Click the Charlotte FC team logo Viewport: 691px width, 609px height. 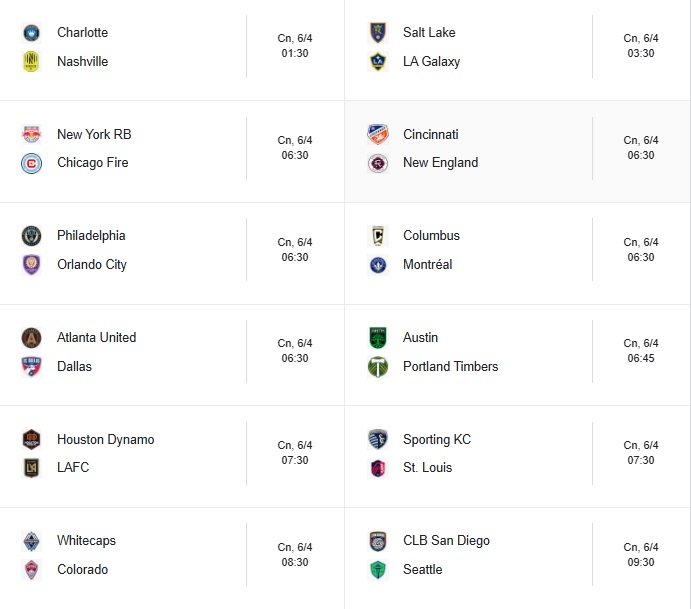coord(31,33)
